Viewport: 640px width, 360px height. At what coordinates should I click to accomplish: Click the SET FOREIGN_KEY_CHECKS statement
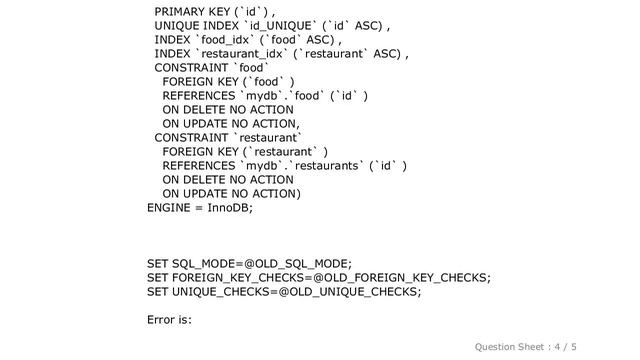(x=319, y=278)
